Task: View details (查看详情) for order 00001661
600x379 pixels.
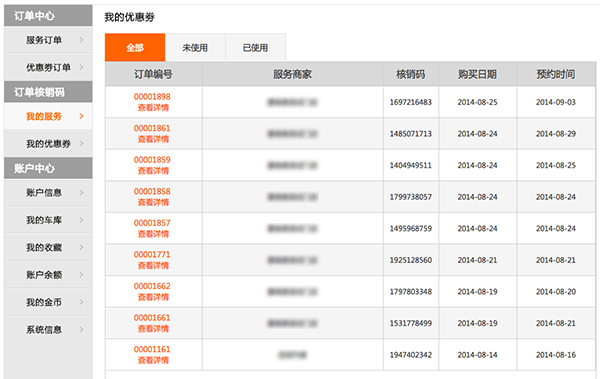Action: (x=153, y=329)
